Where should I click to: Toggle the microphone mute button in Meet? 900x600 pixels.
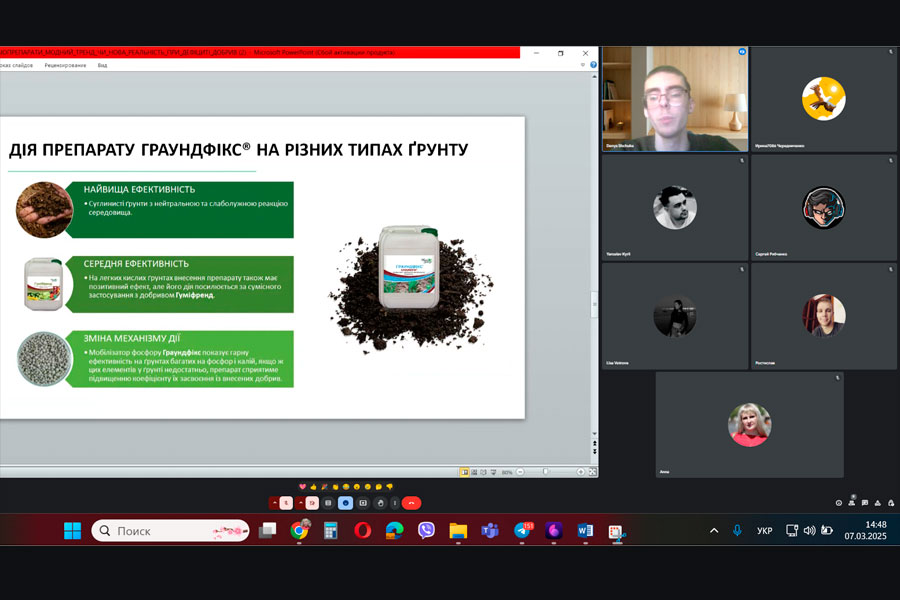coord(286,503)
